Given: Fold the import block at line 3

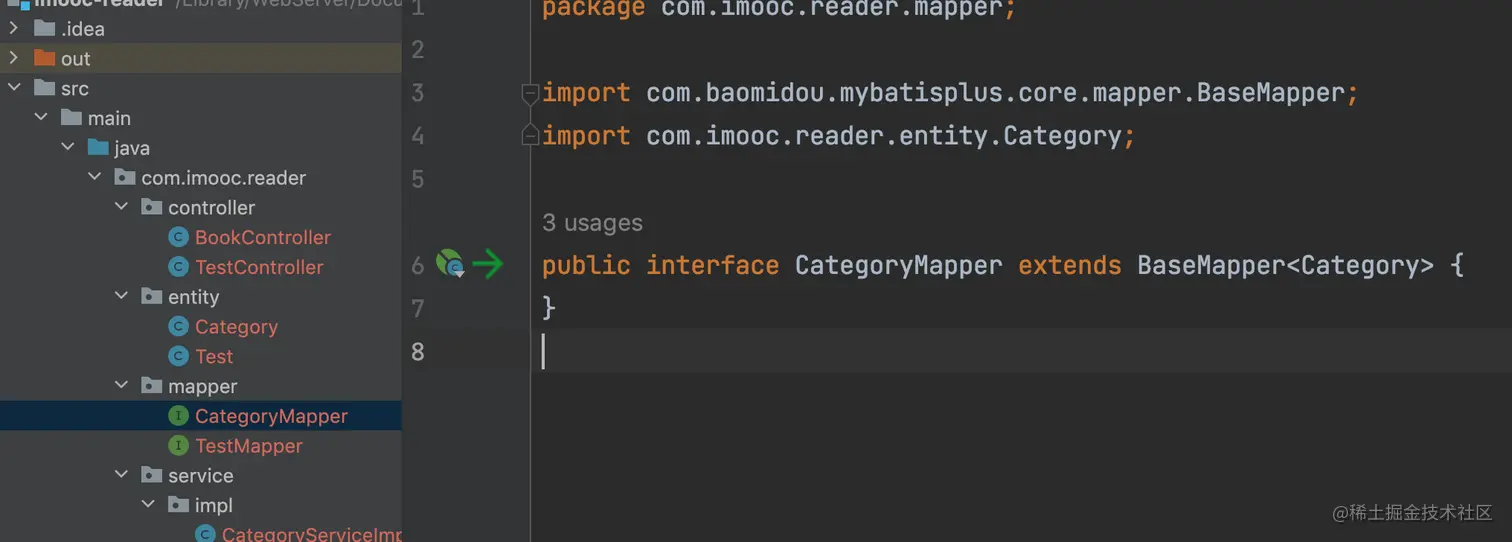Looking at the screenshot, I should [x=530, y=93].
